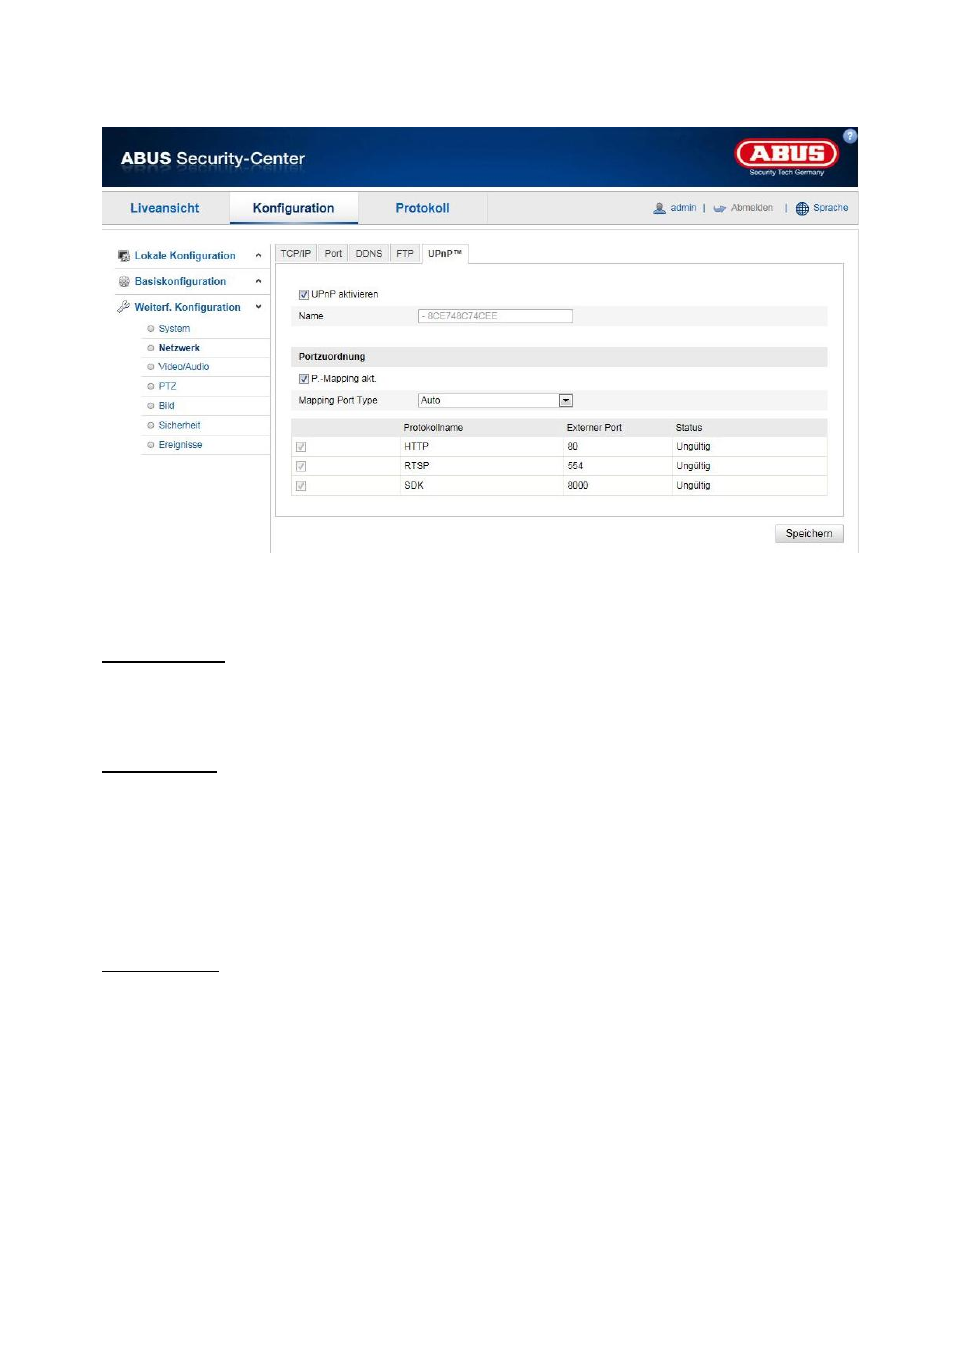Click the Abmelden logout icon

coord(719,208)
